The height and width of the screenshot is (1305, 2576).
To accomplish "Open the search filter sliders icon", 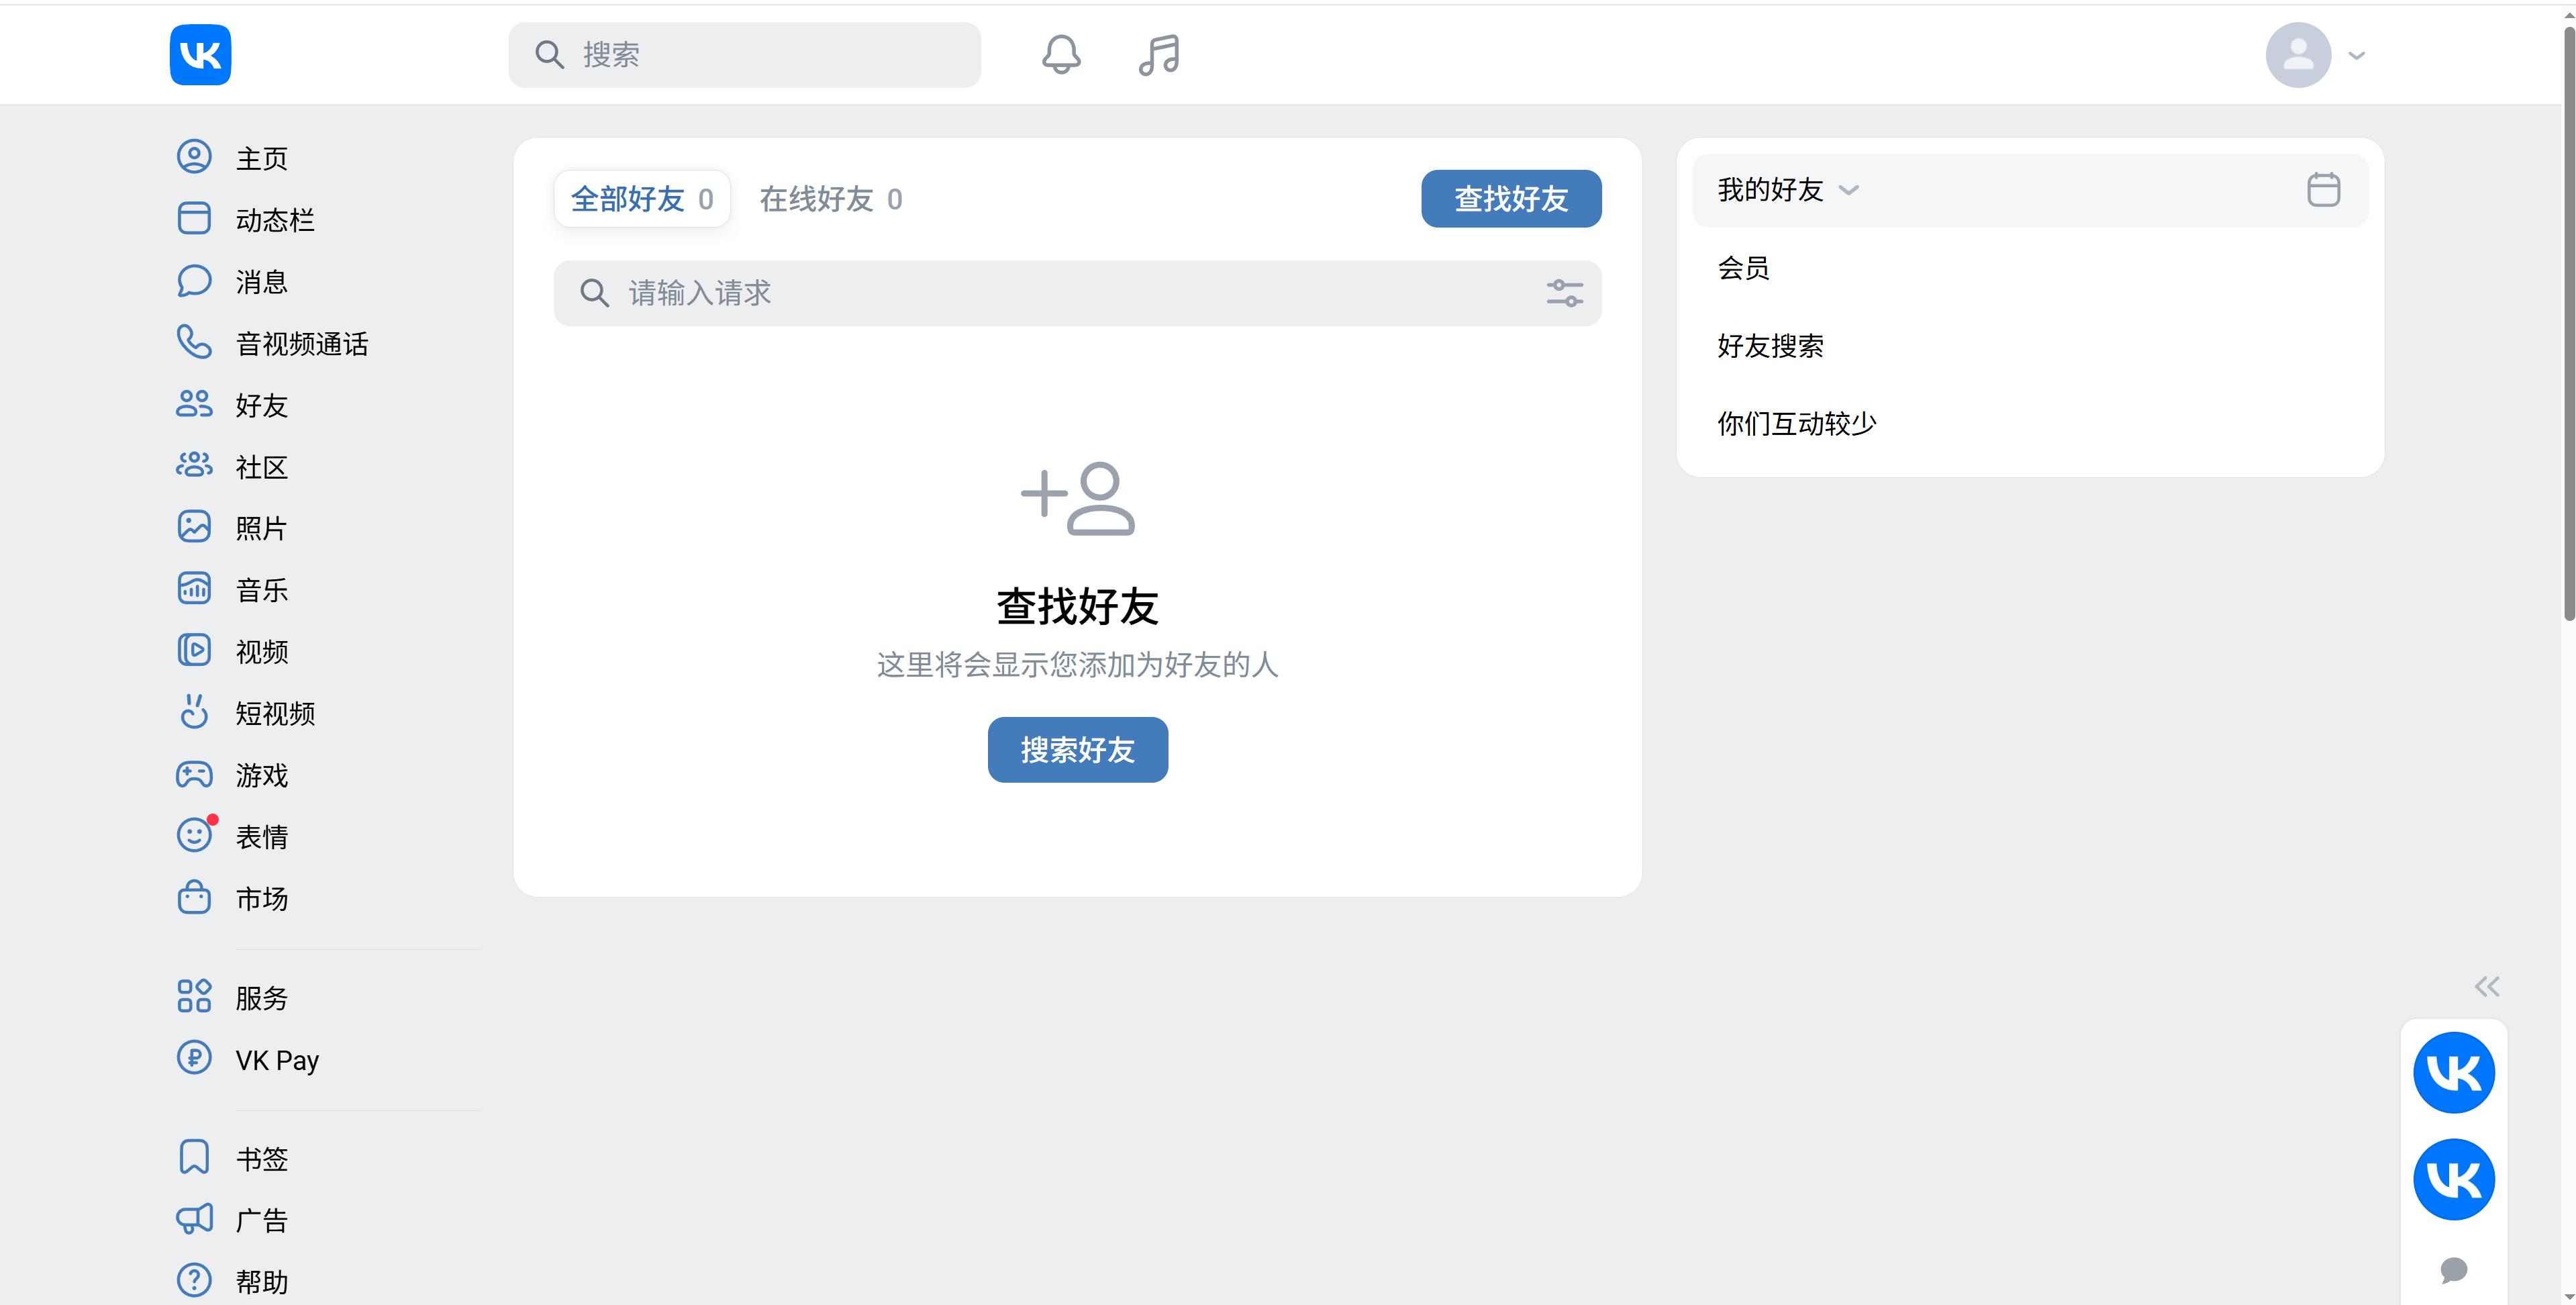I will [1564, 293].
